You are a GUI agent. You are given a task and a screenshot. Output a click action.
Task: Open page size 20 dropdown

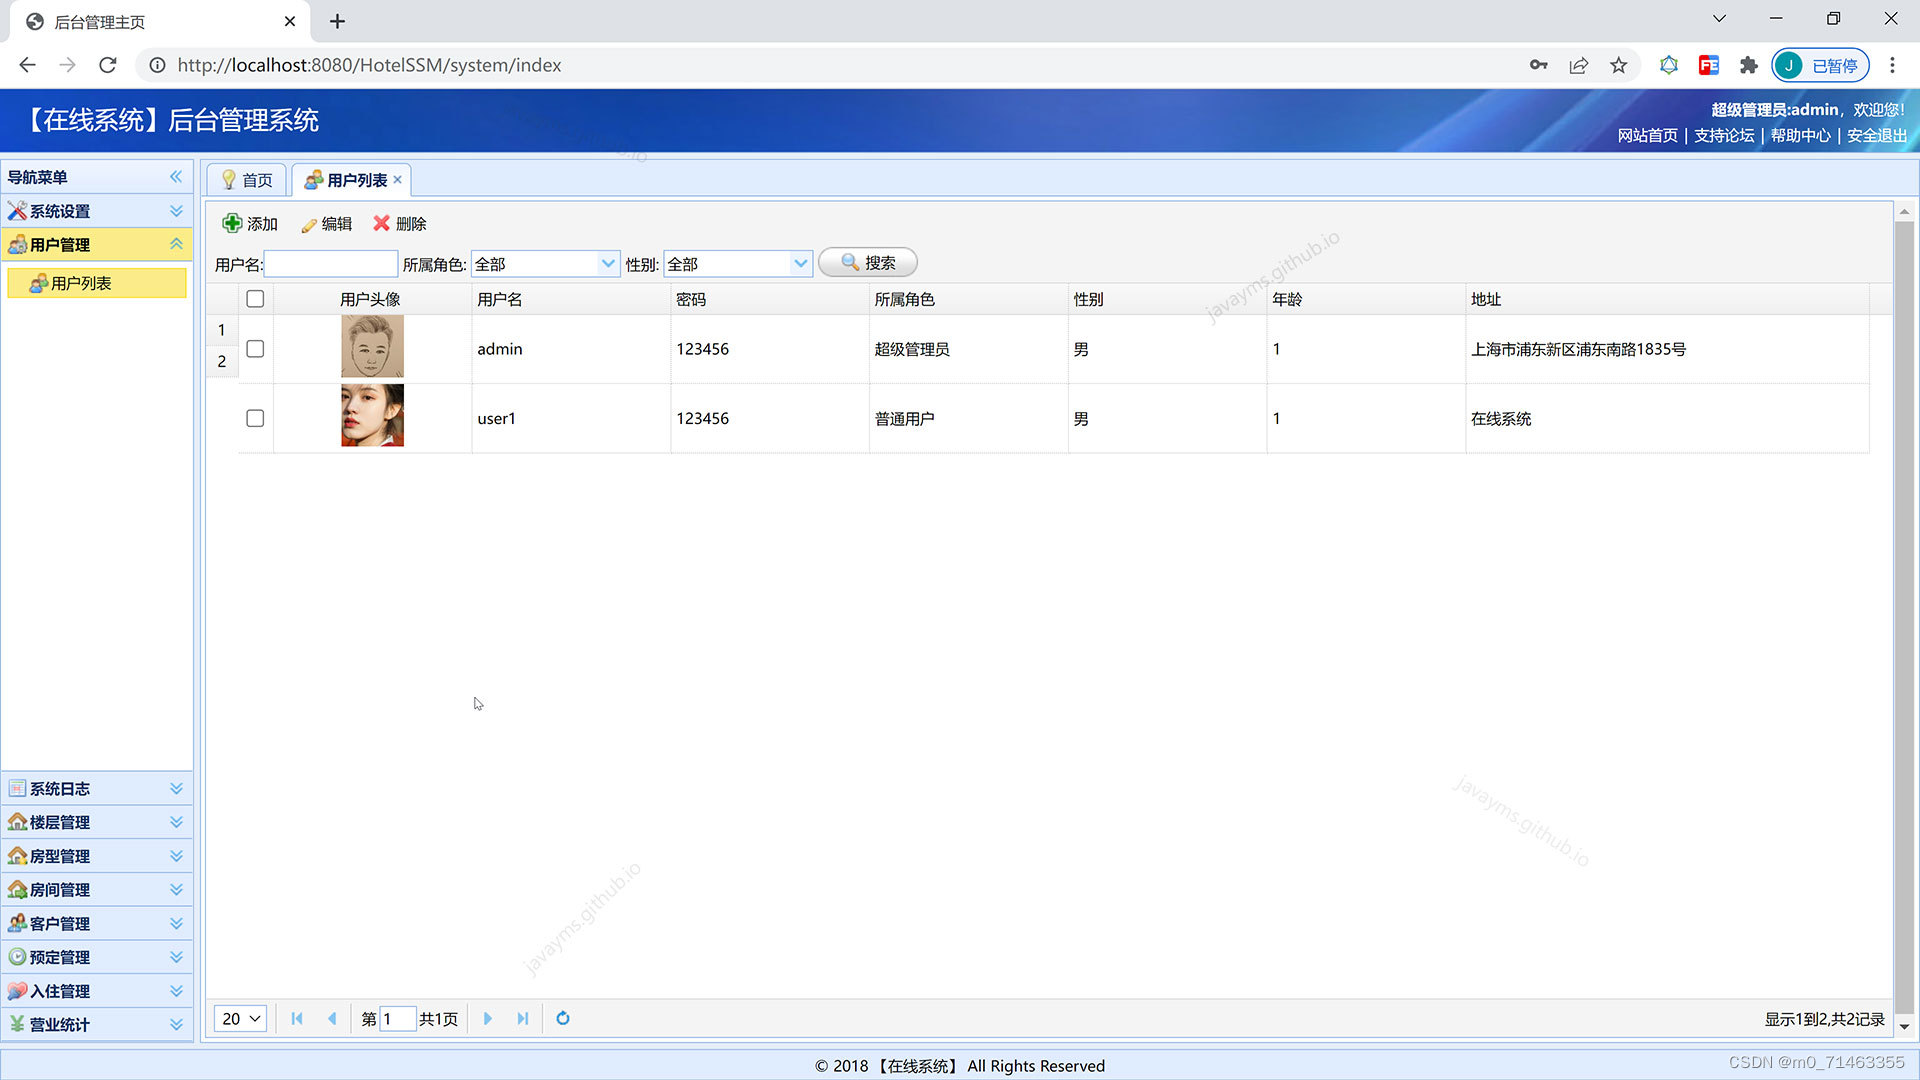(x=240, y=1018)
